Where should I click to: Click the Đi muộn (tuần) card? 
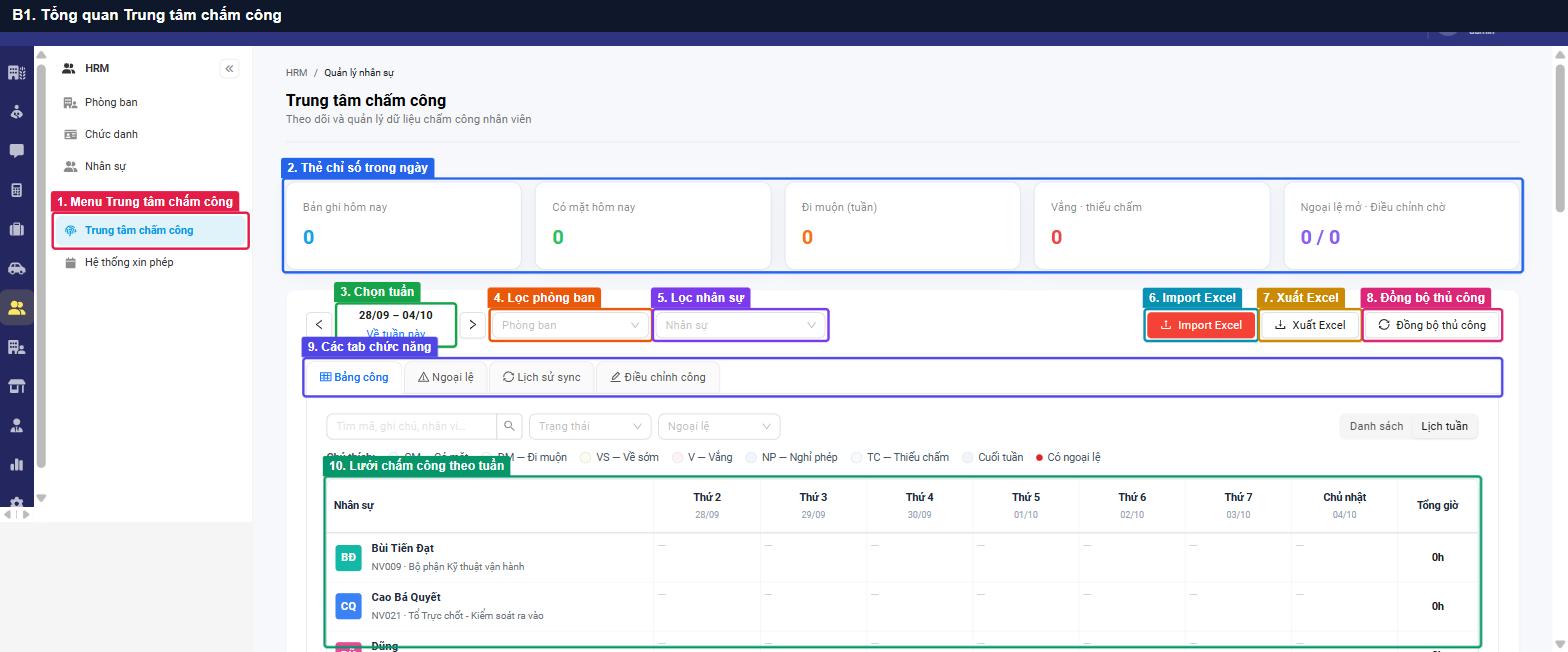903,225
